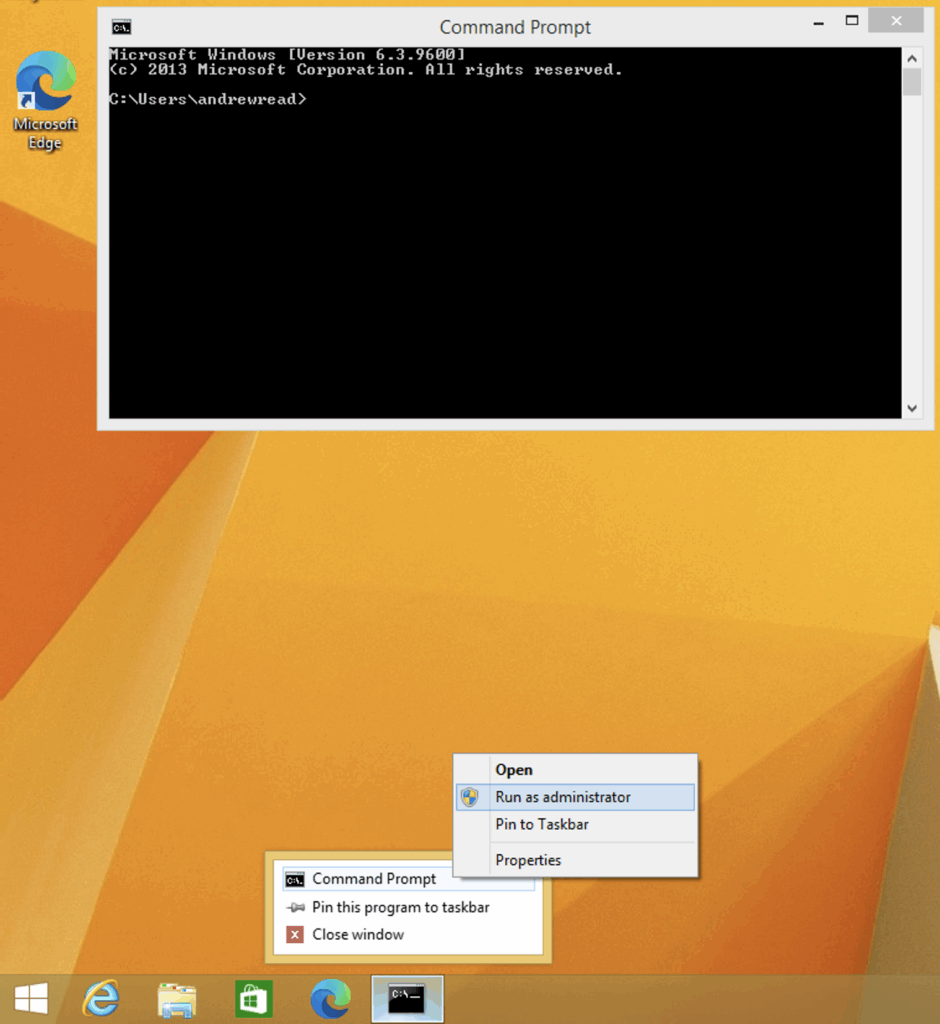Screen dimensions: 940x1024
Task: Open File Explorer from the taskbar
Action: pyautogui.click(x=177, y=998)
